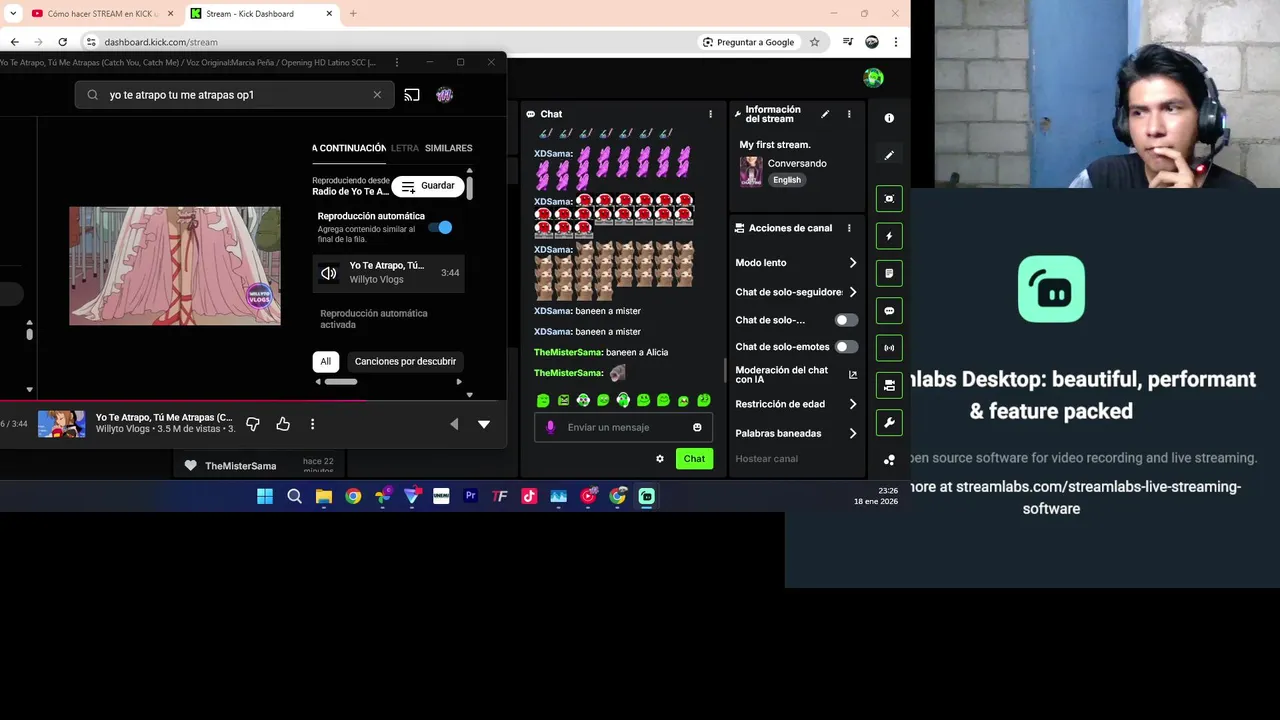Edit stream info with pencil icon
This screenshot has height=720, width=1280.
[x=825, y=114]
